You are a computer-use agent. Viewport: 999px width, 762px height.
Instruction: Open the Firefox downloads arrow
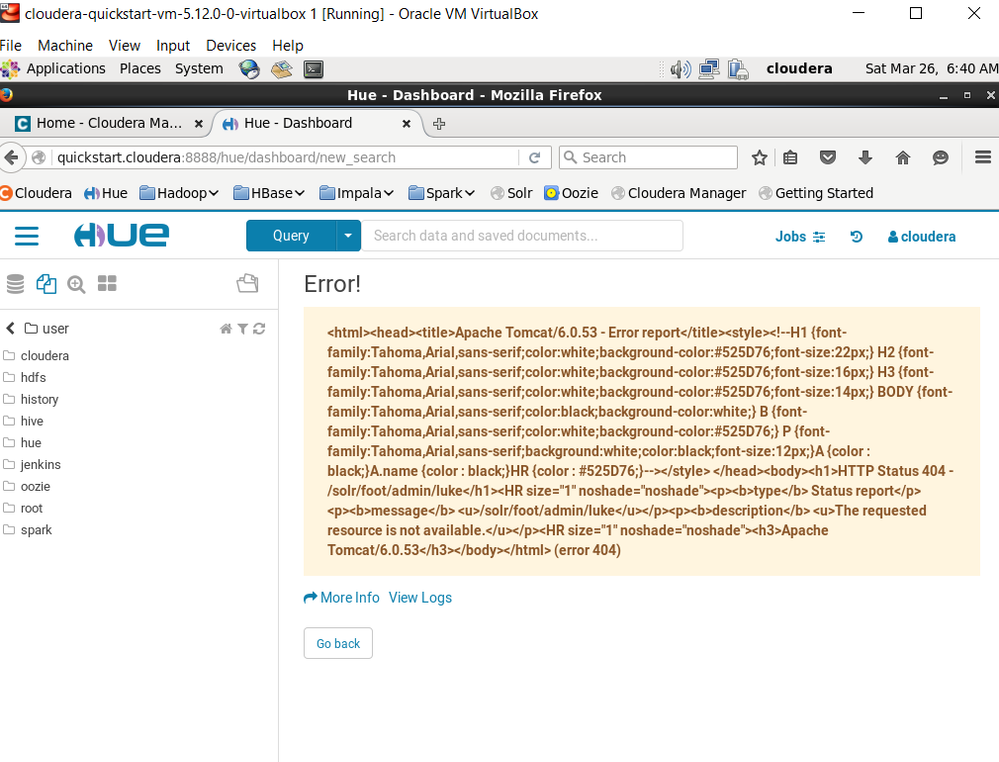(x=865, y=157)
